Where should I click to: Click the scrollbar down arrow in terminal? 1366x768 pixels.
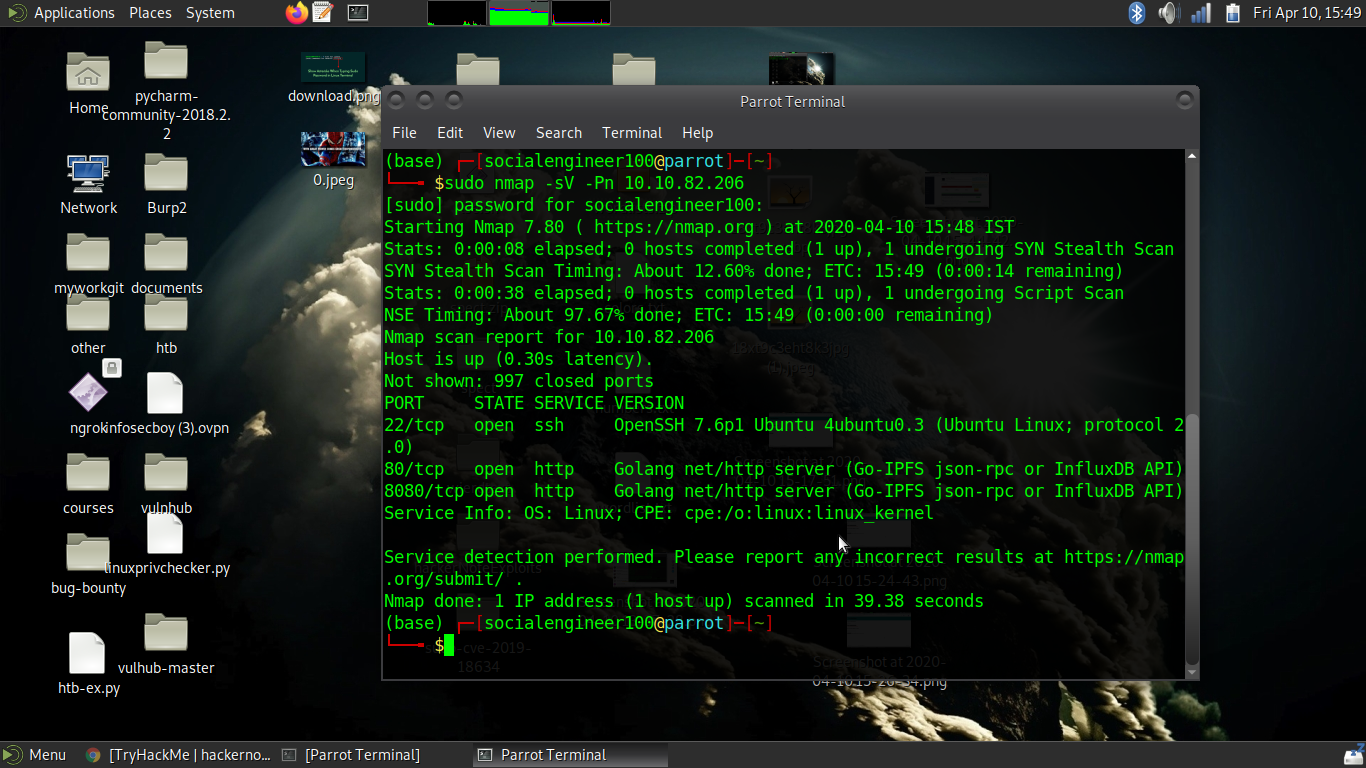point(1191,673)
